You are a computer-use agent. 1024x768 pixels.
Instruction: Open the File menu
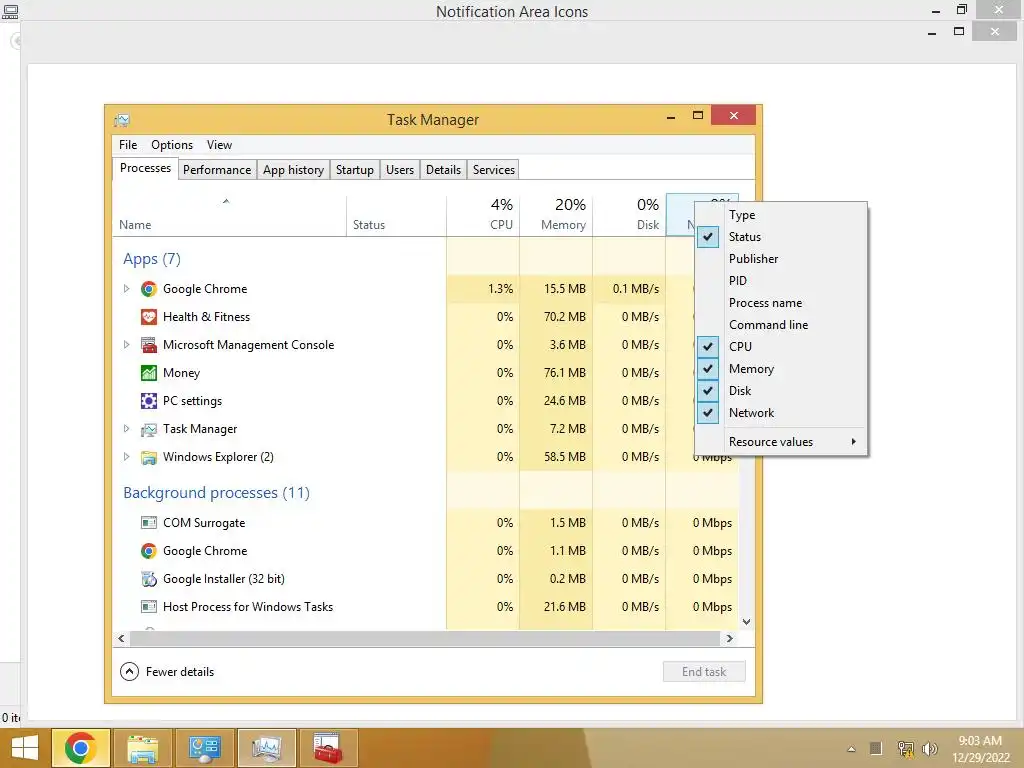[128, 145]
